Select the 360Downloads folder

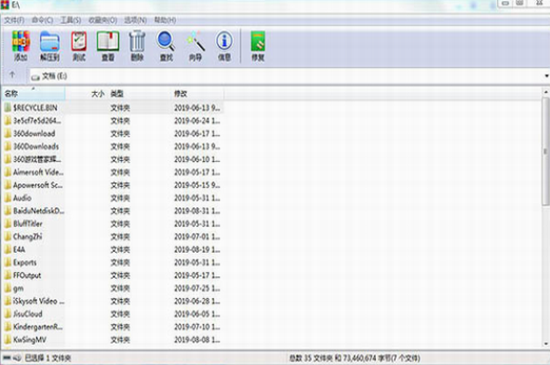click(x=36, y=146)
